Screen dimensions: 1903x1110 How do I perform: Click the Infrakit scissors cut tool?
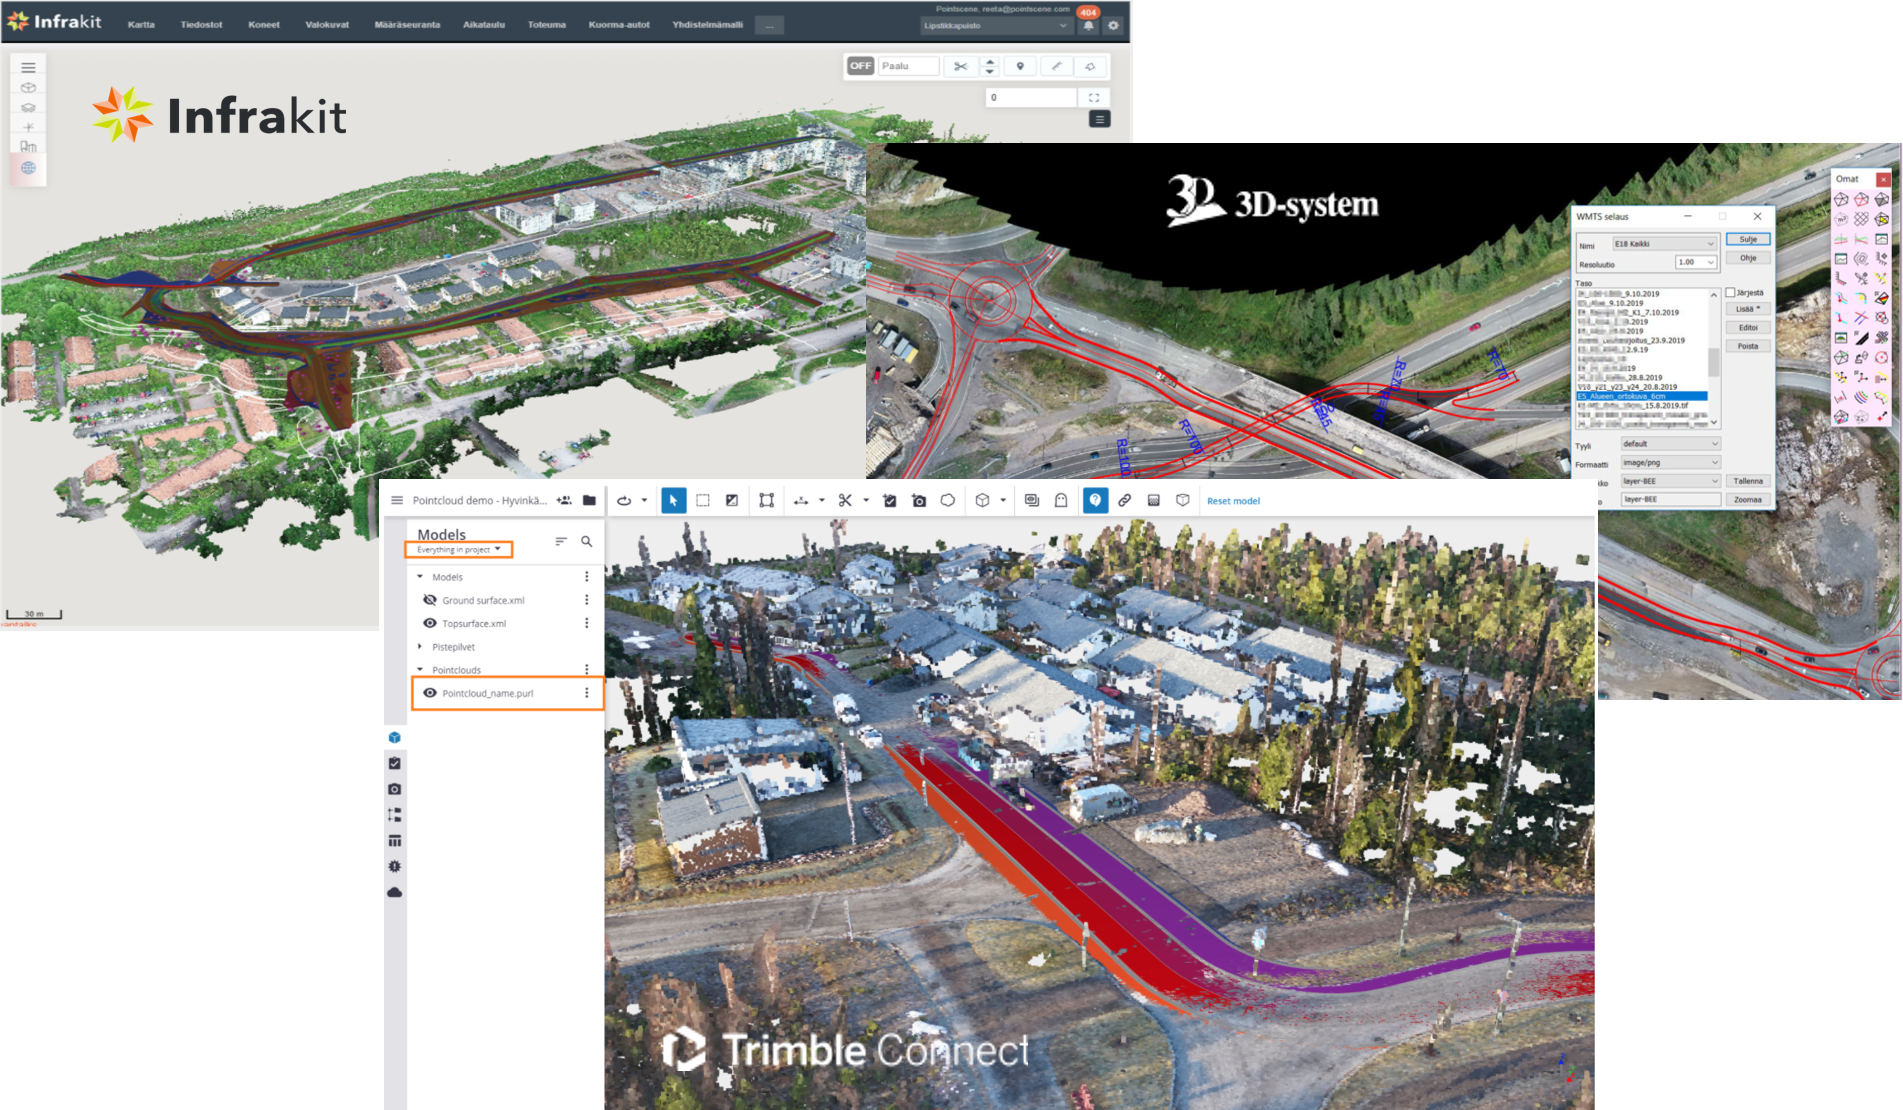pos(960,66)
